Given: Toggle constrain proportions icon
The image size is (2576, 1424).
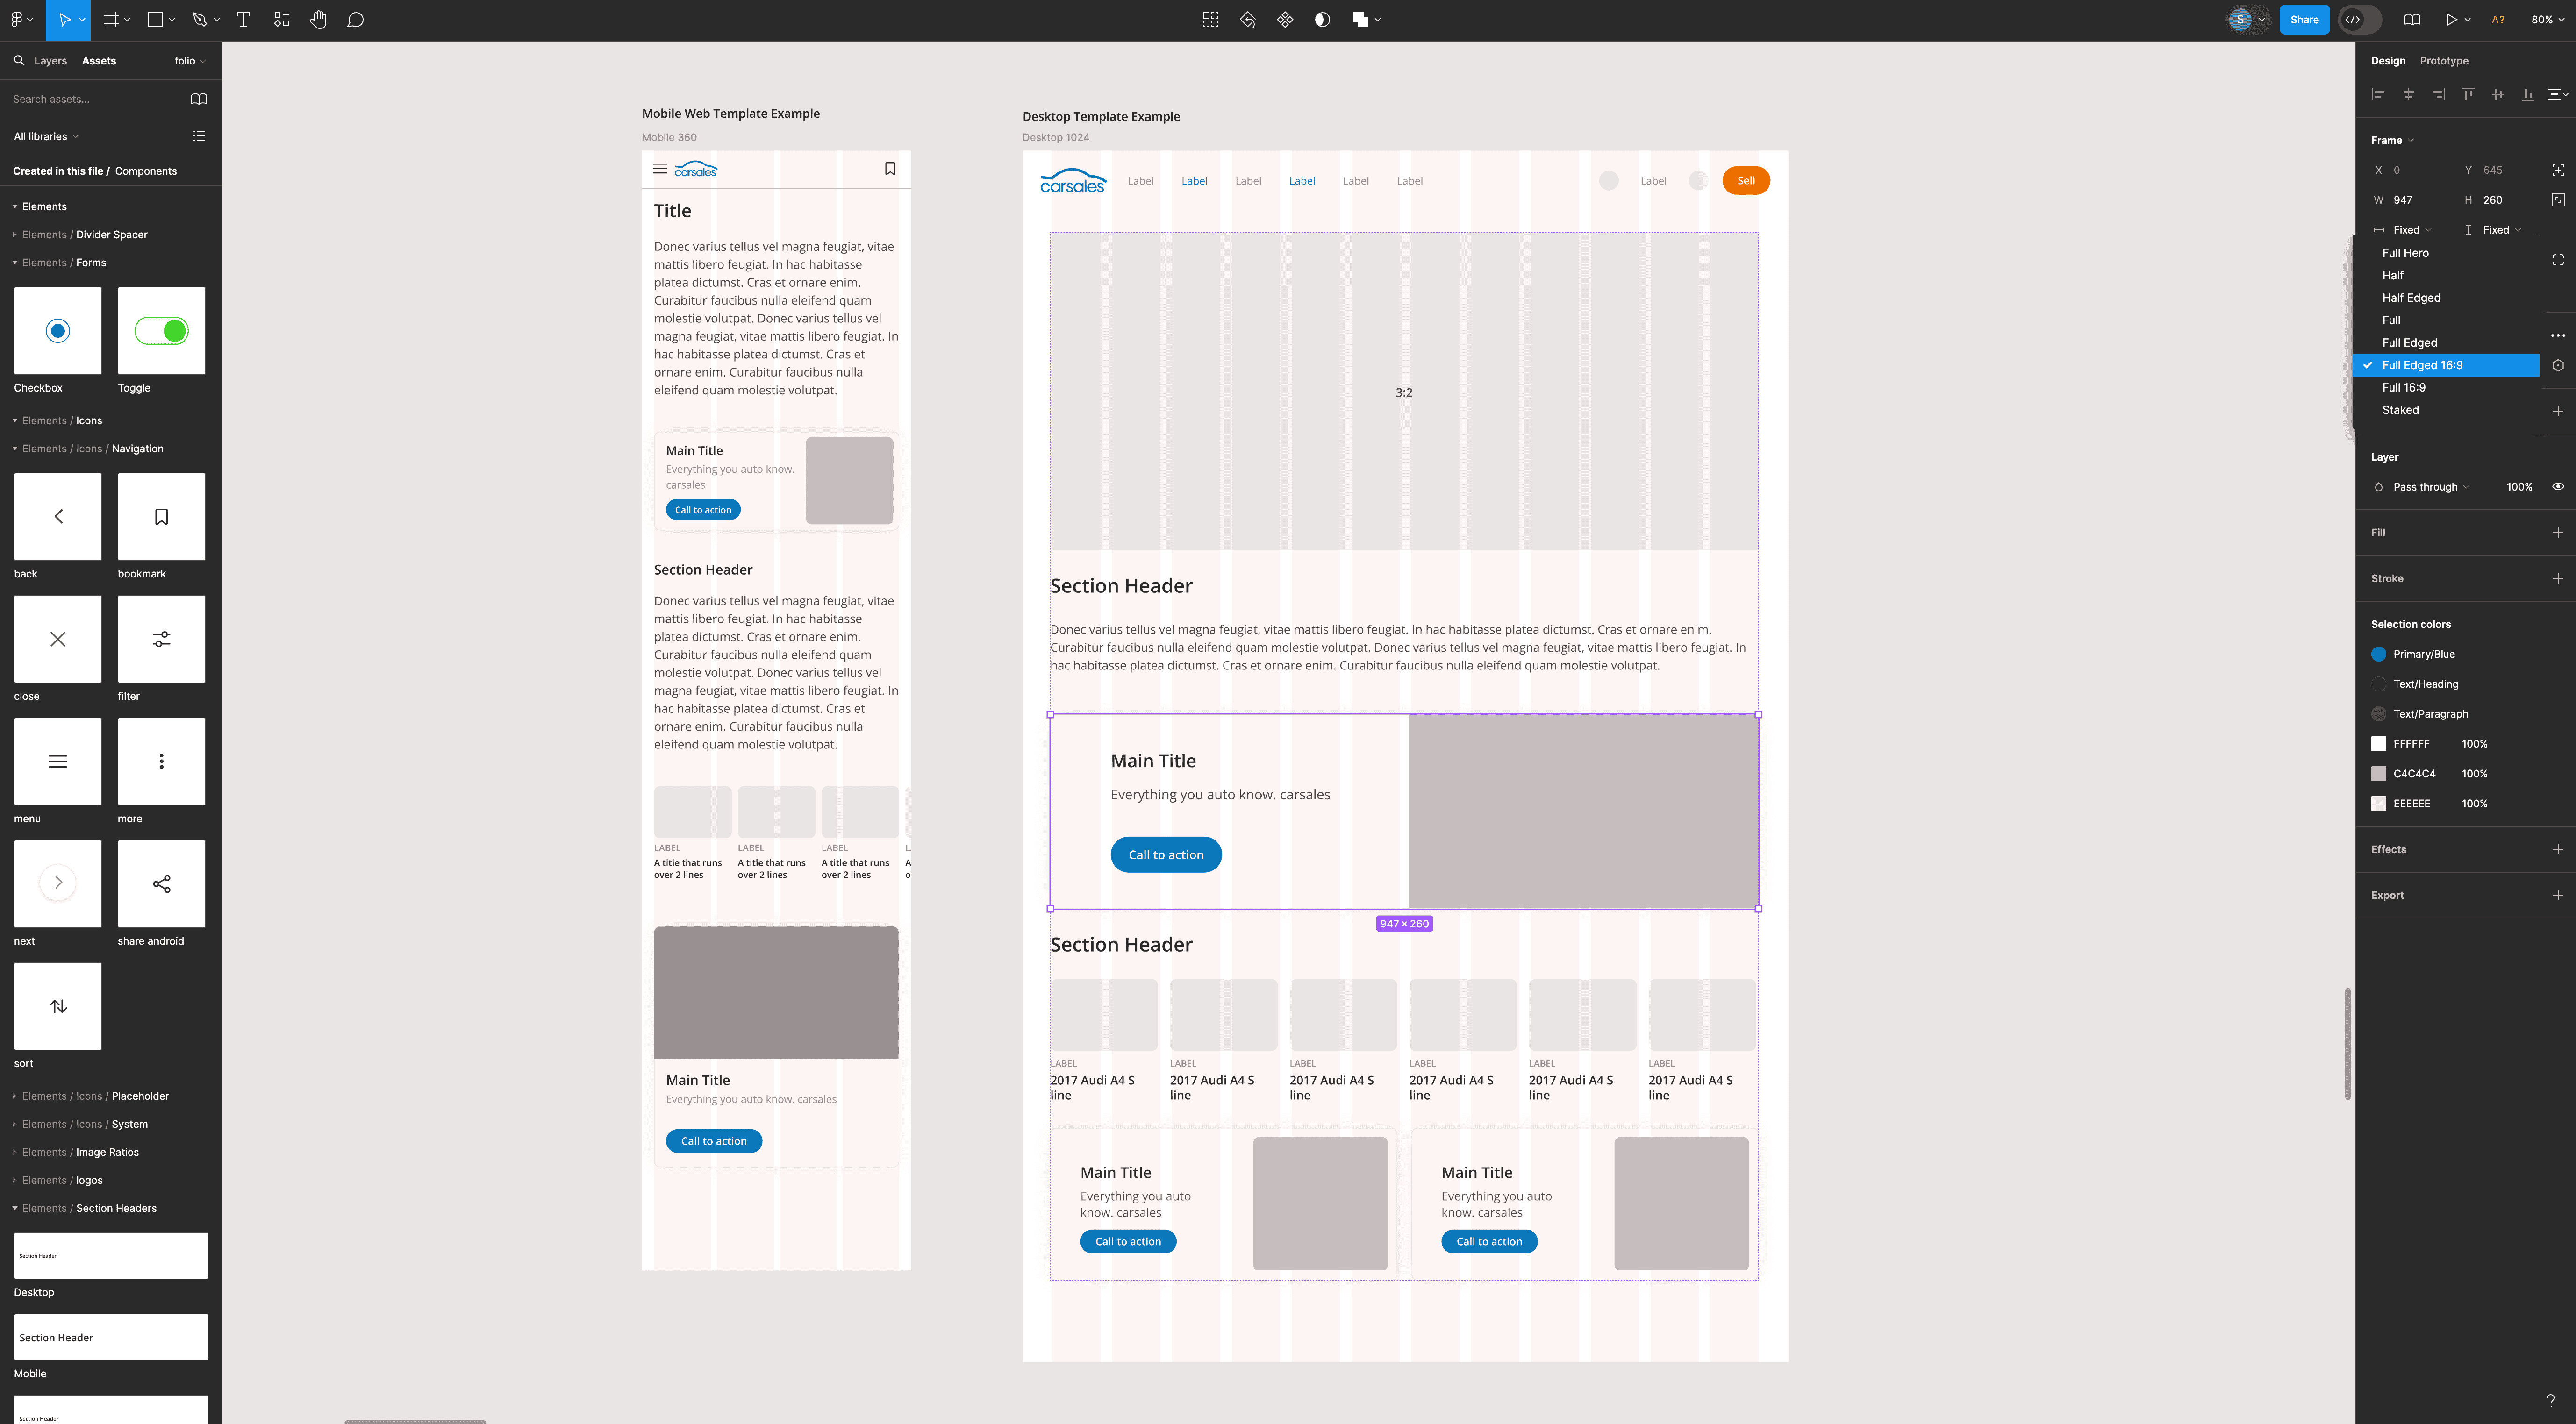Looking at the screenshot, I should pyautogui.click(x=2558, y=200).
